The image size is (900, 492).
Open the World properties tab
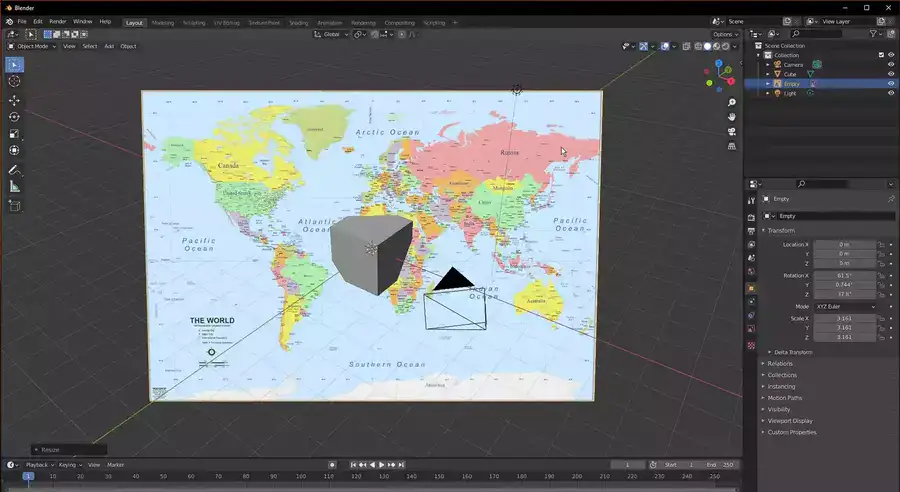tap(751, 272)
